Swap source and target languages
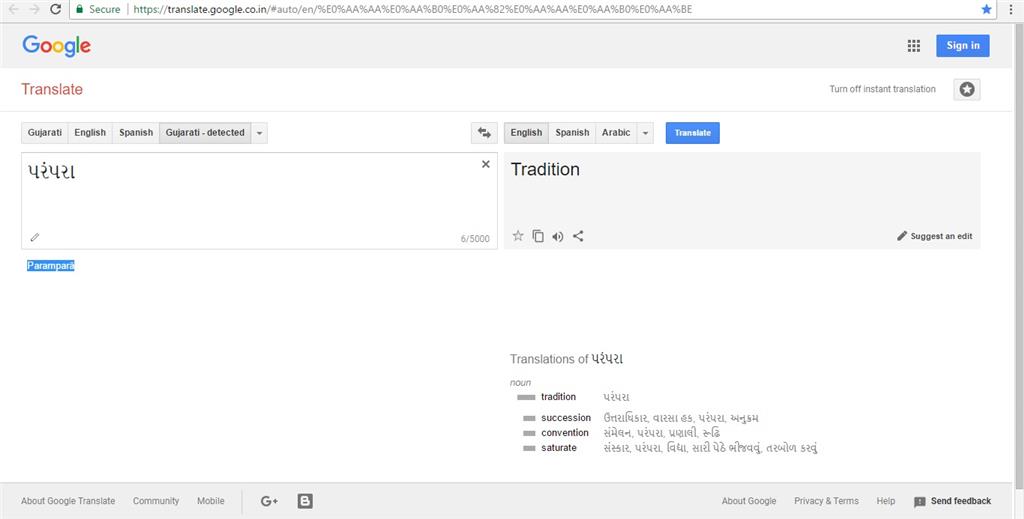Viewport: 1024px width, 519px height. click(x=484, y=133)
